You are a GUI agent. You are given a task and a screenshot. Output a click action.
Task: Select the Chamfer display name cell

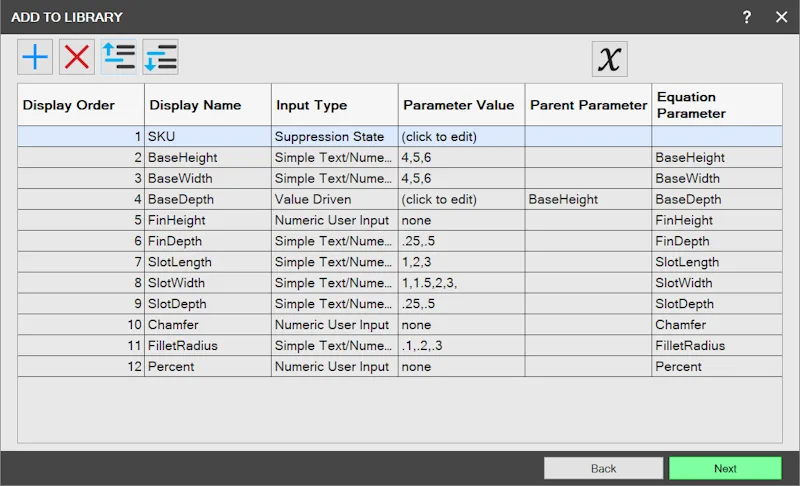pyautogui.click(x=208, y=325)
